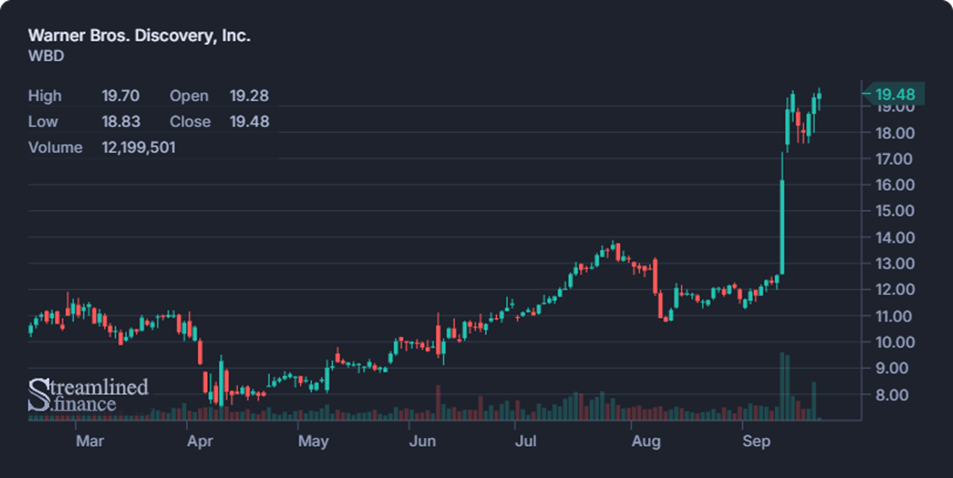
Task: Click the May month label
Action: click(x=313, y=441)
